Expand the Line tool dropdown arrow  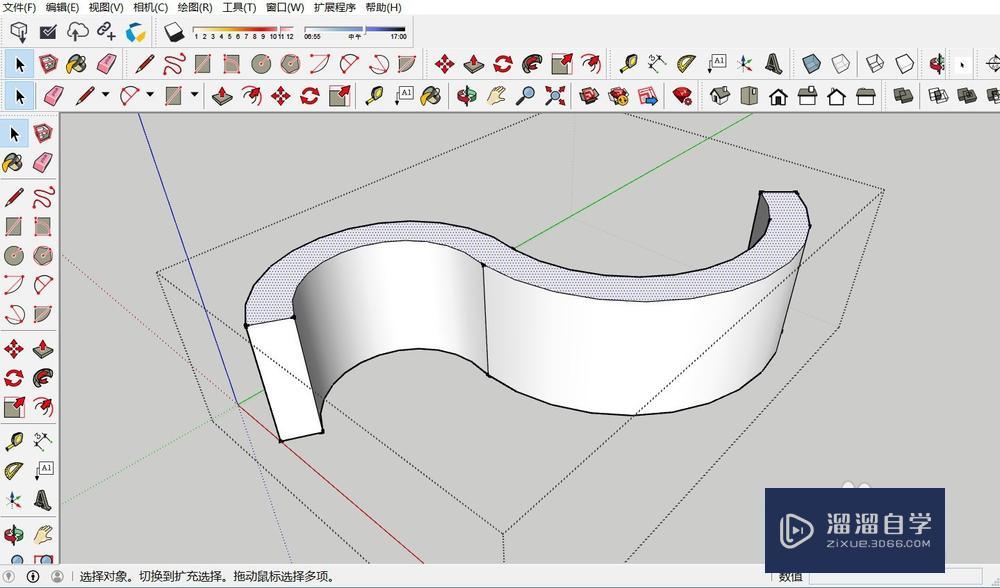tap(105, 95)
